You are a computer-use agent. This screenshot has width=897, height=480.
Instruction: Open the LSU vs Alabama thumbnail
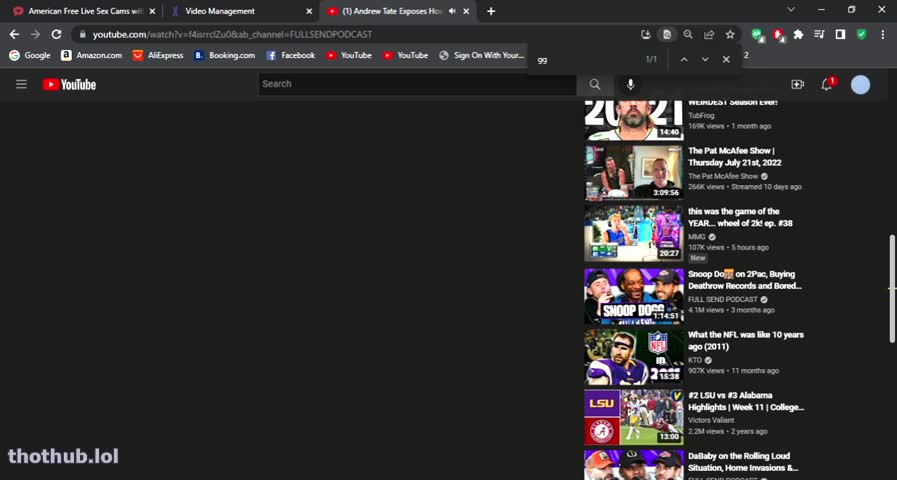[634, 416]
